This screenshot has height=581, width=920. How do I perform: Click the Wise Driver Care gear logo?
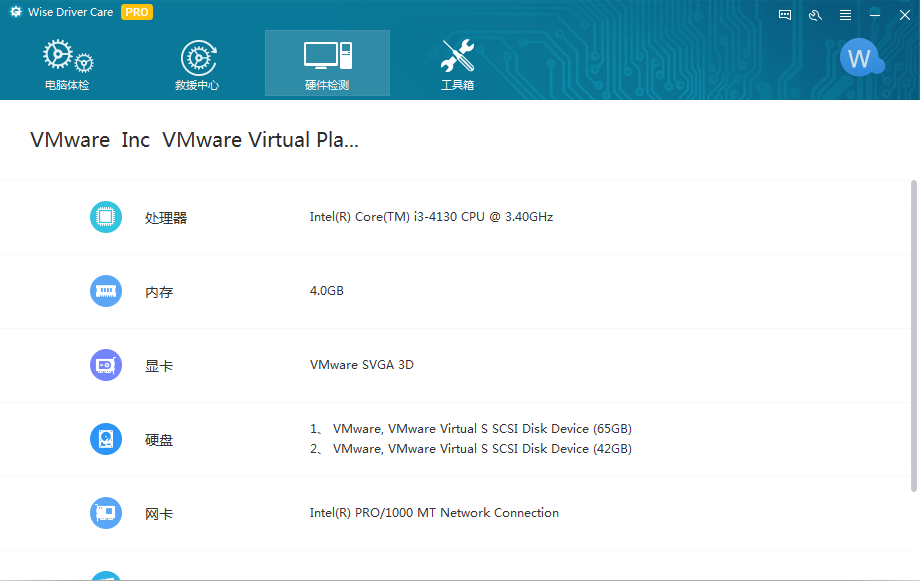(x=16, y=13)
